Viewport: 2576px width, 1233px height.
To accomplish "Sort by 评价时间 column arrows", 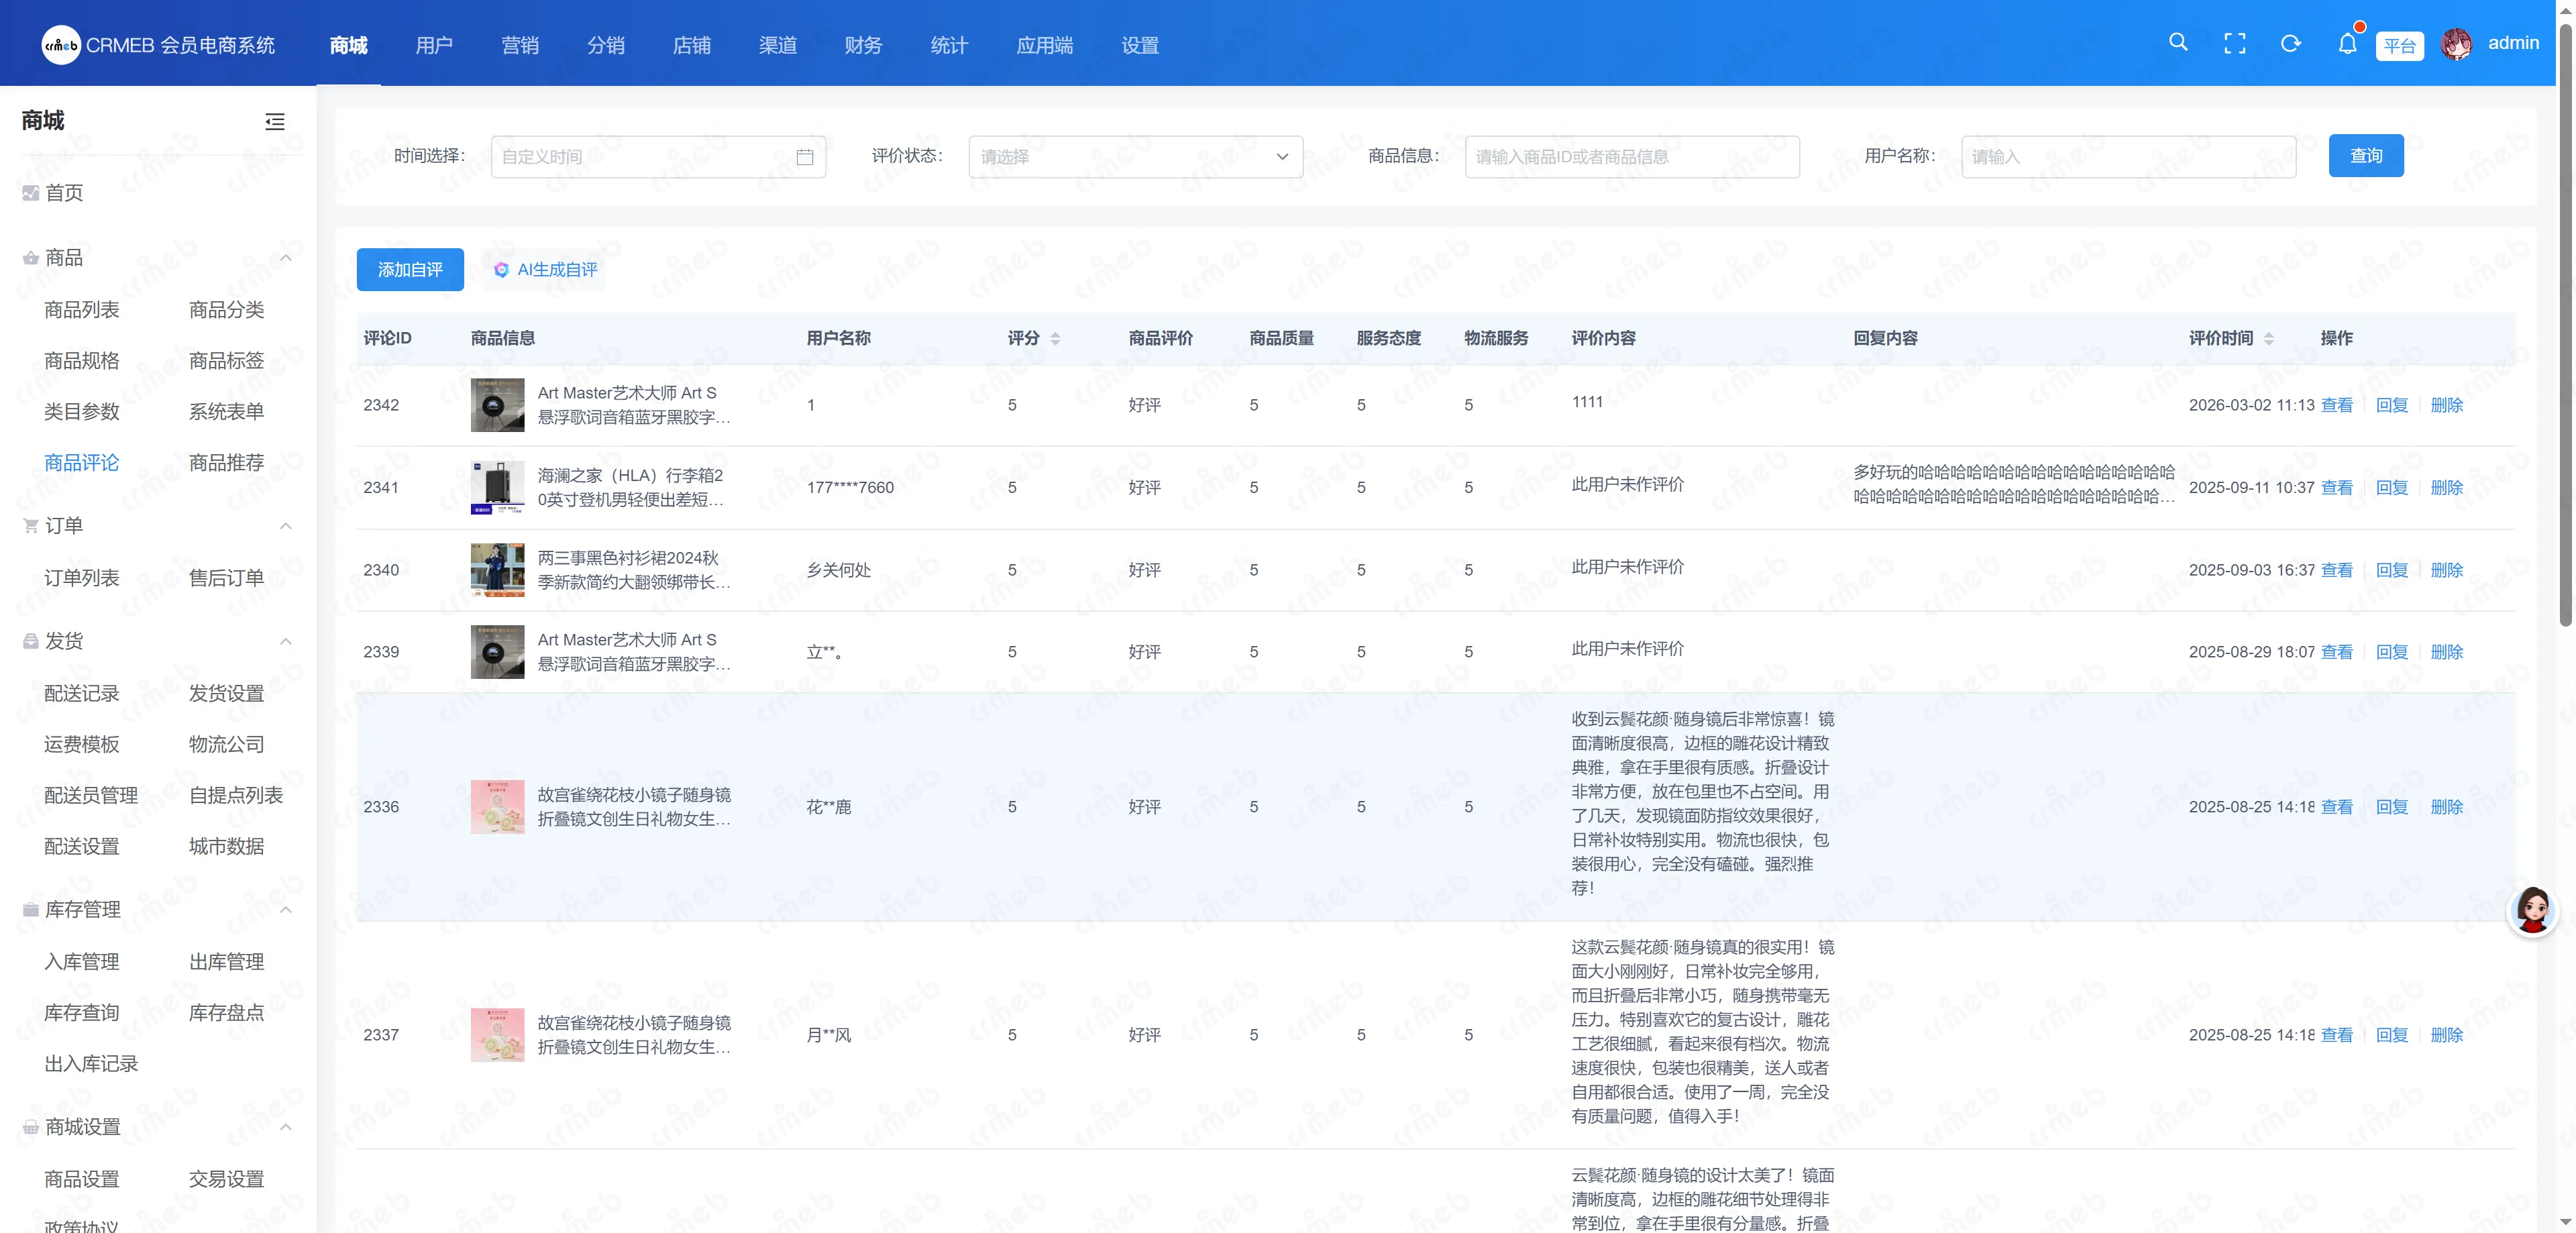I will point(2268,338).
